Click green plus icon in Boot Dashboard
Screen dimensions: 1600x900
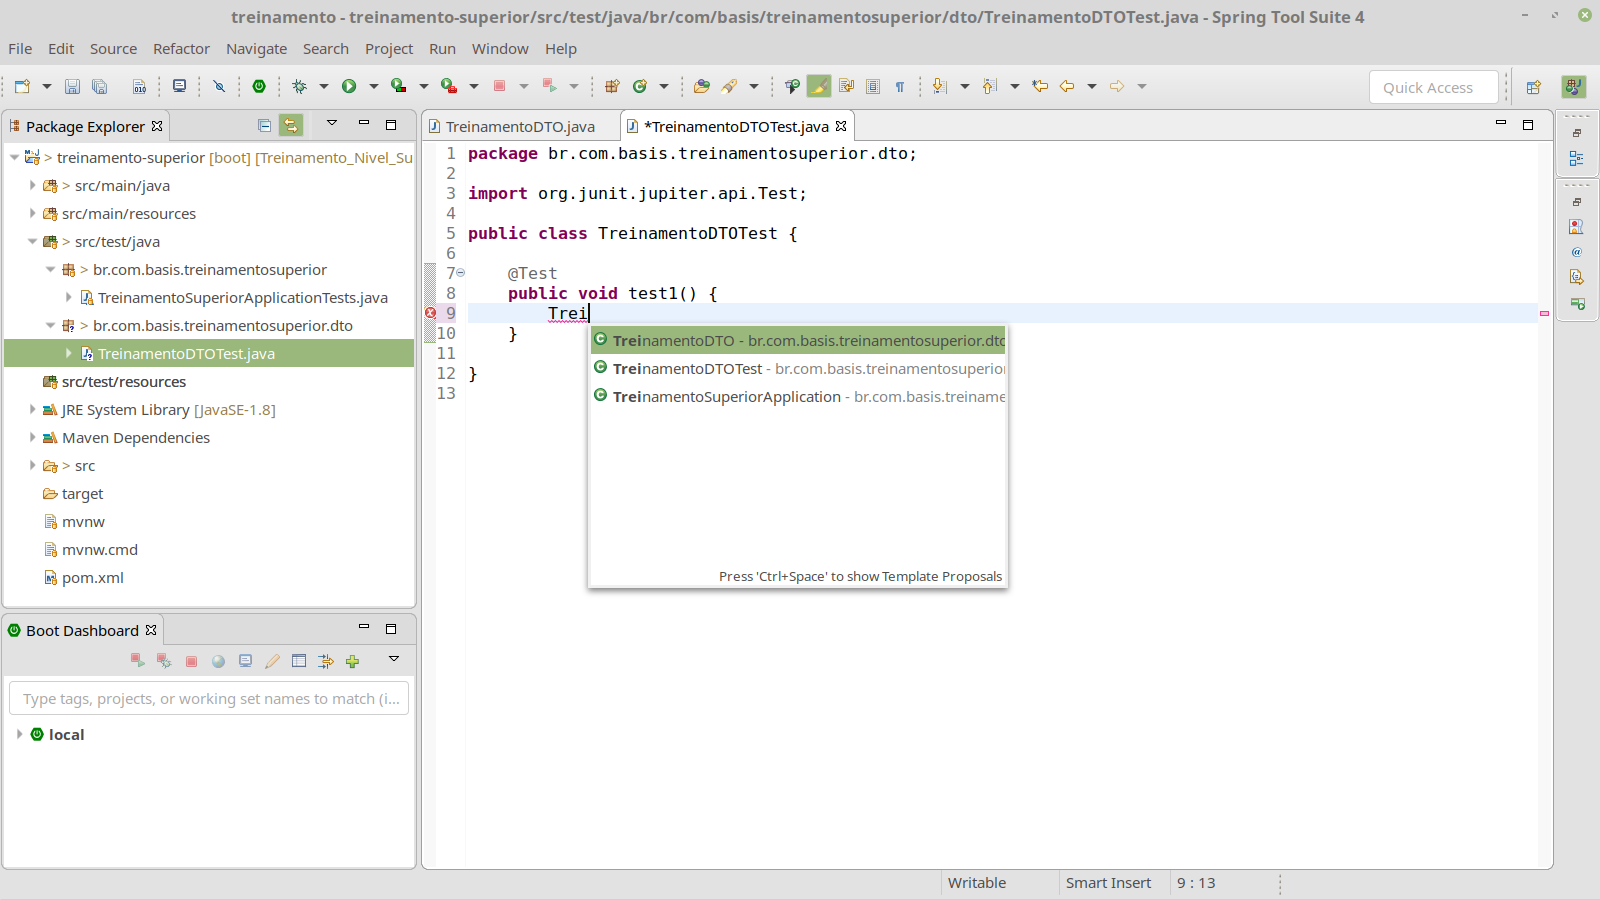[x=352, y=661]
